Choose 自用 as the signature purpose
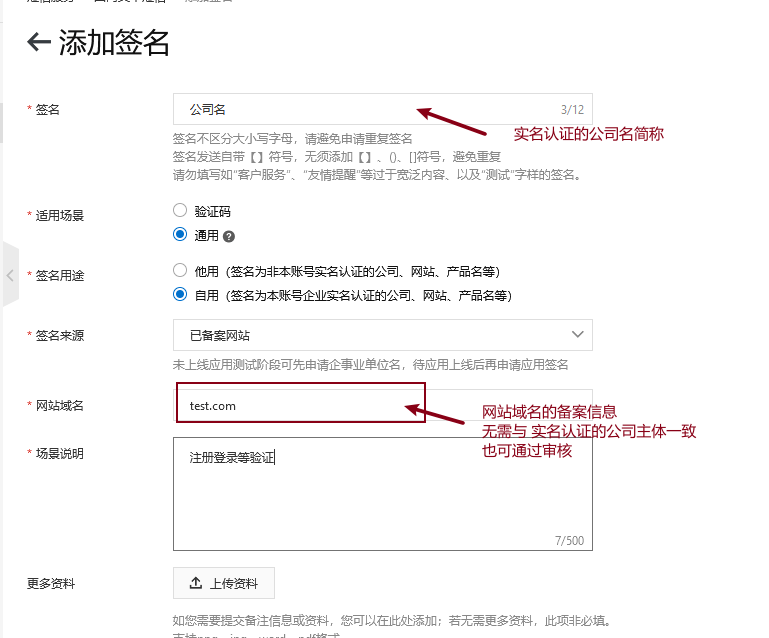Screen dimensions: 769x638 [180, 295]
